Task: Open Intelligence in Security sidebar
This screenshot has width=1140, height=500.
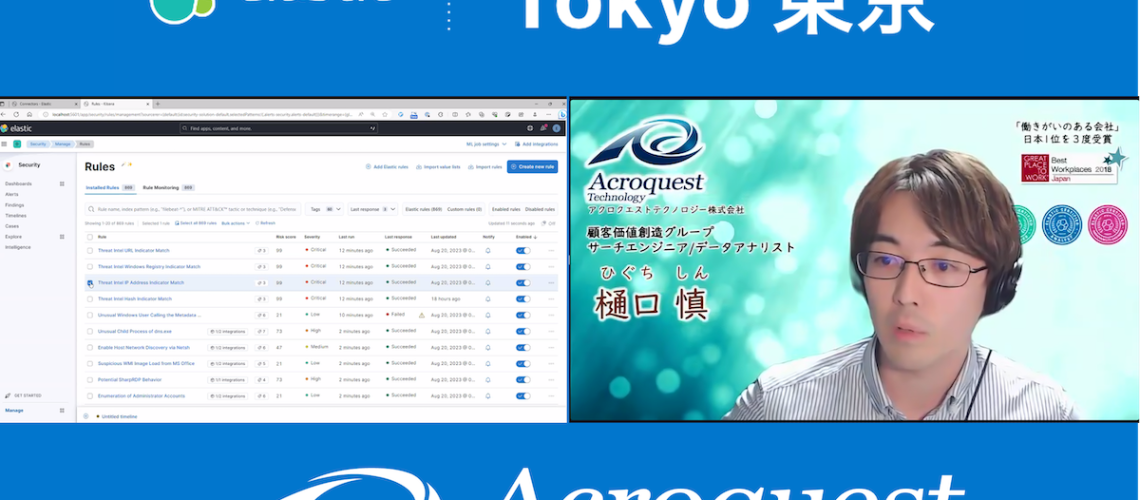Action: pos(17,247)
